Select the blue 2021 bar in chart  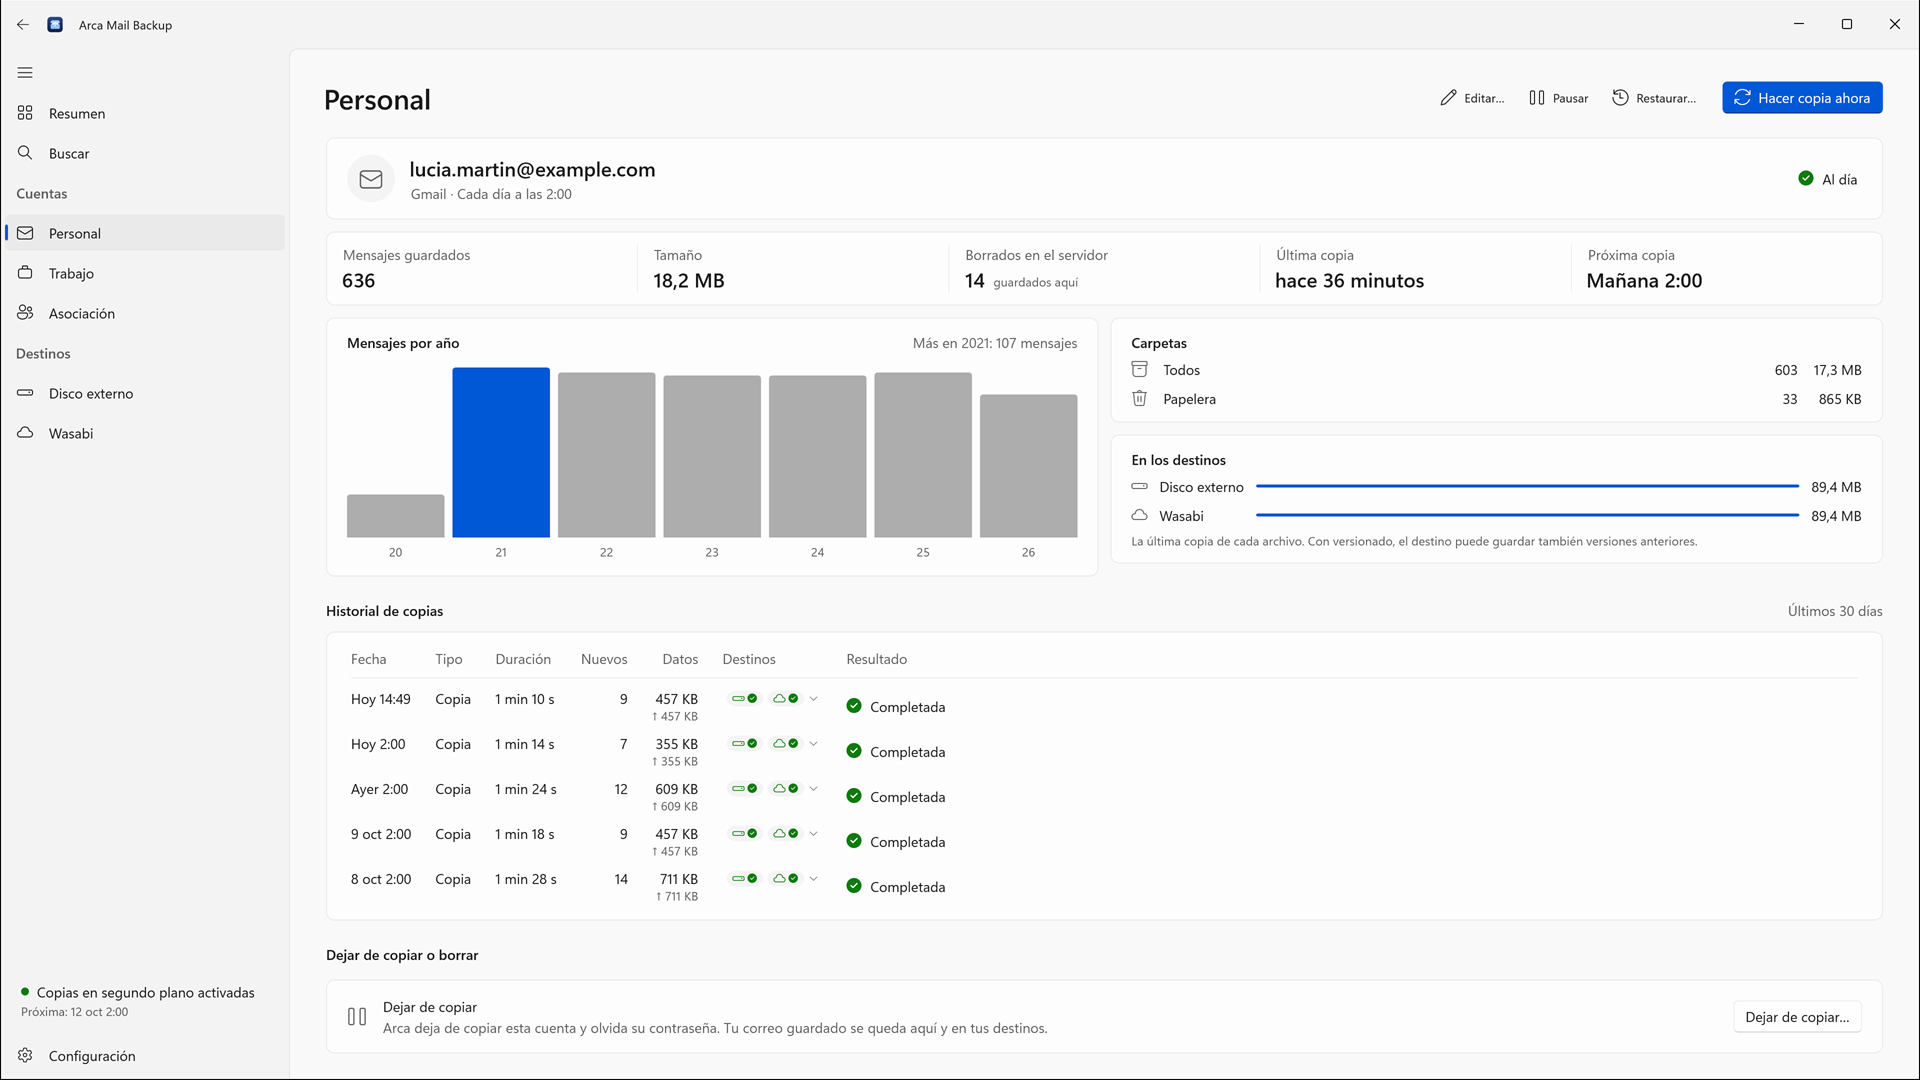click(501, 452)
